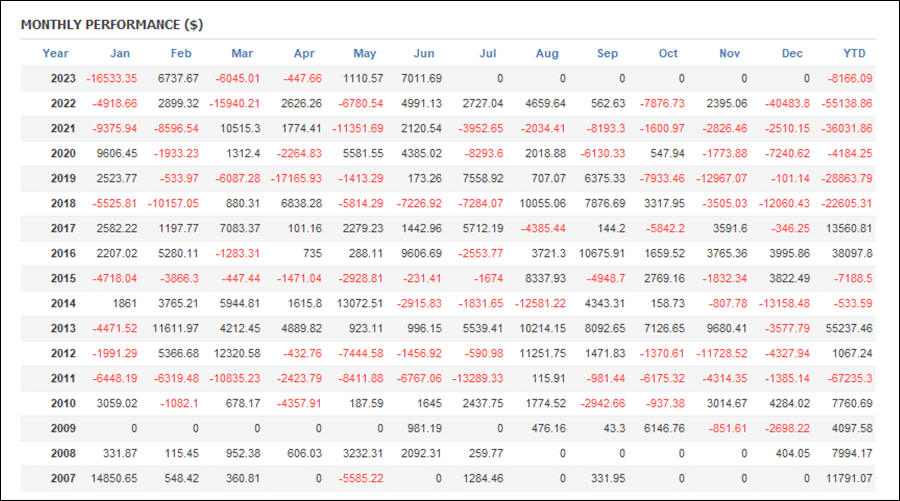Image resolution: width=900 pixels, height=501 pixels.
Task: Select 2013 YTD value 55237.46
Action: point(849,328)
